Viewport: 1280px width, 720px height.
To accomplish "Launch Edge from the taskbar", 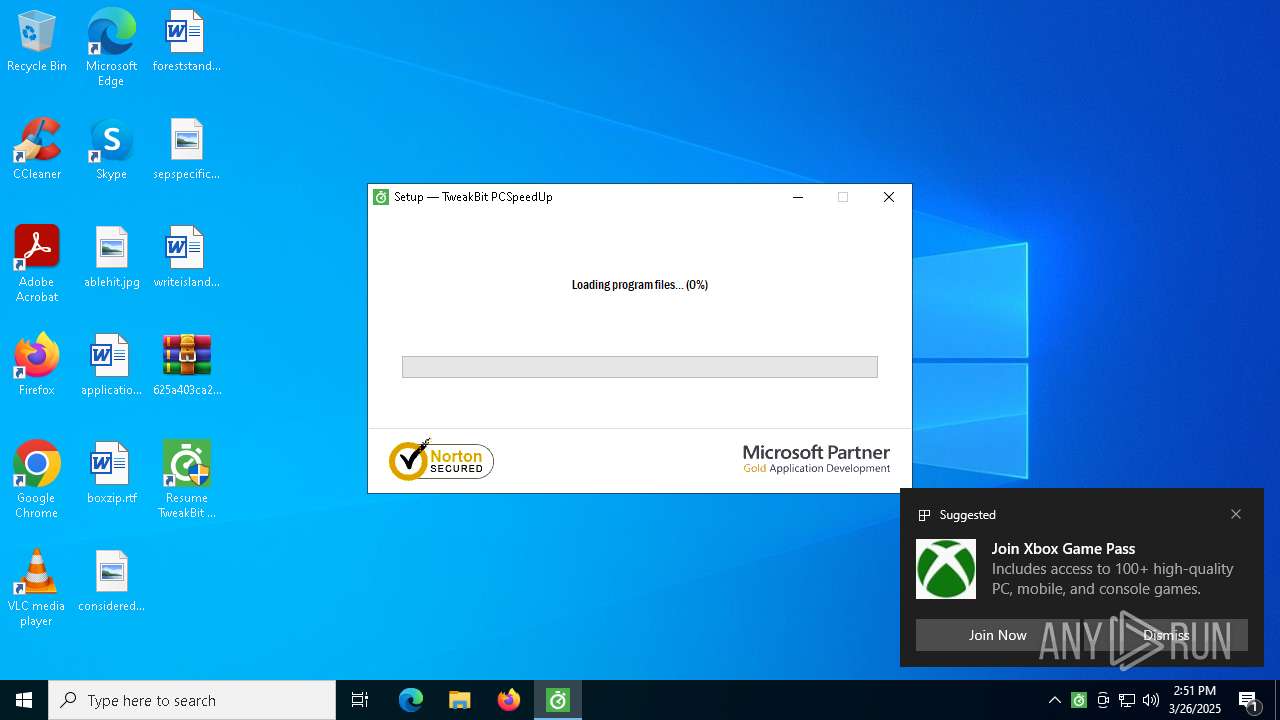I will point(411,700).
